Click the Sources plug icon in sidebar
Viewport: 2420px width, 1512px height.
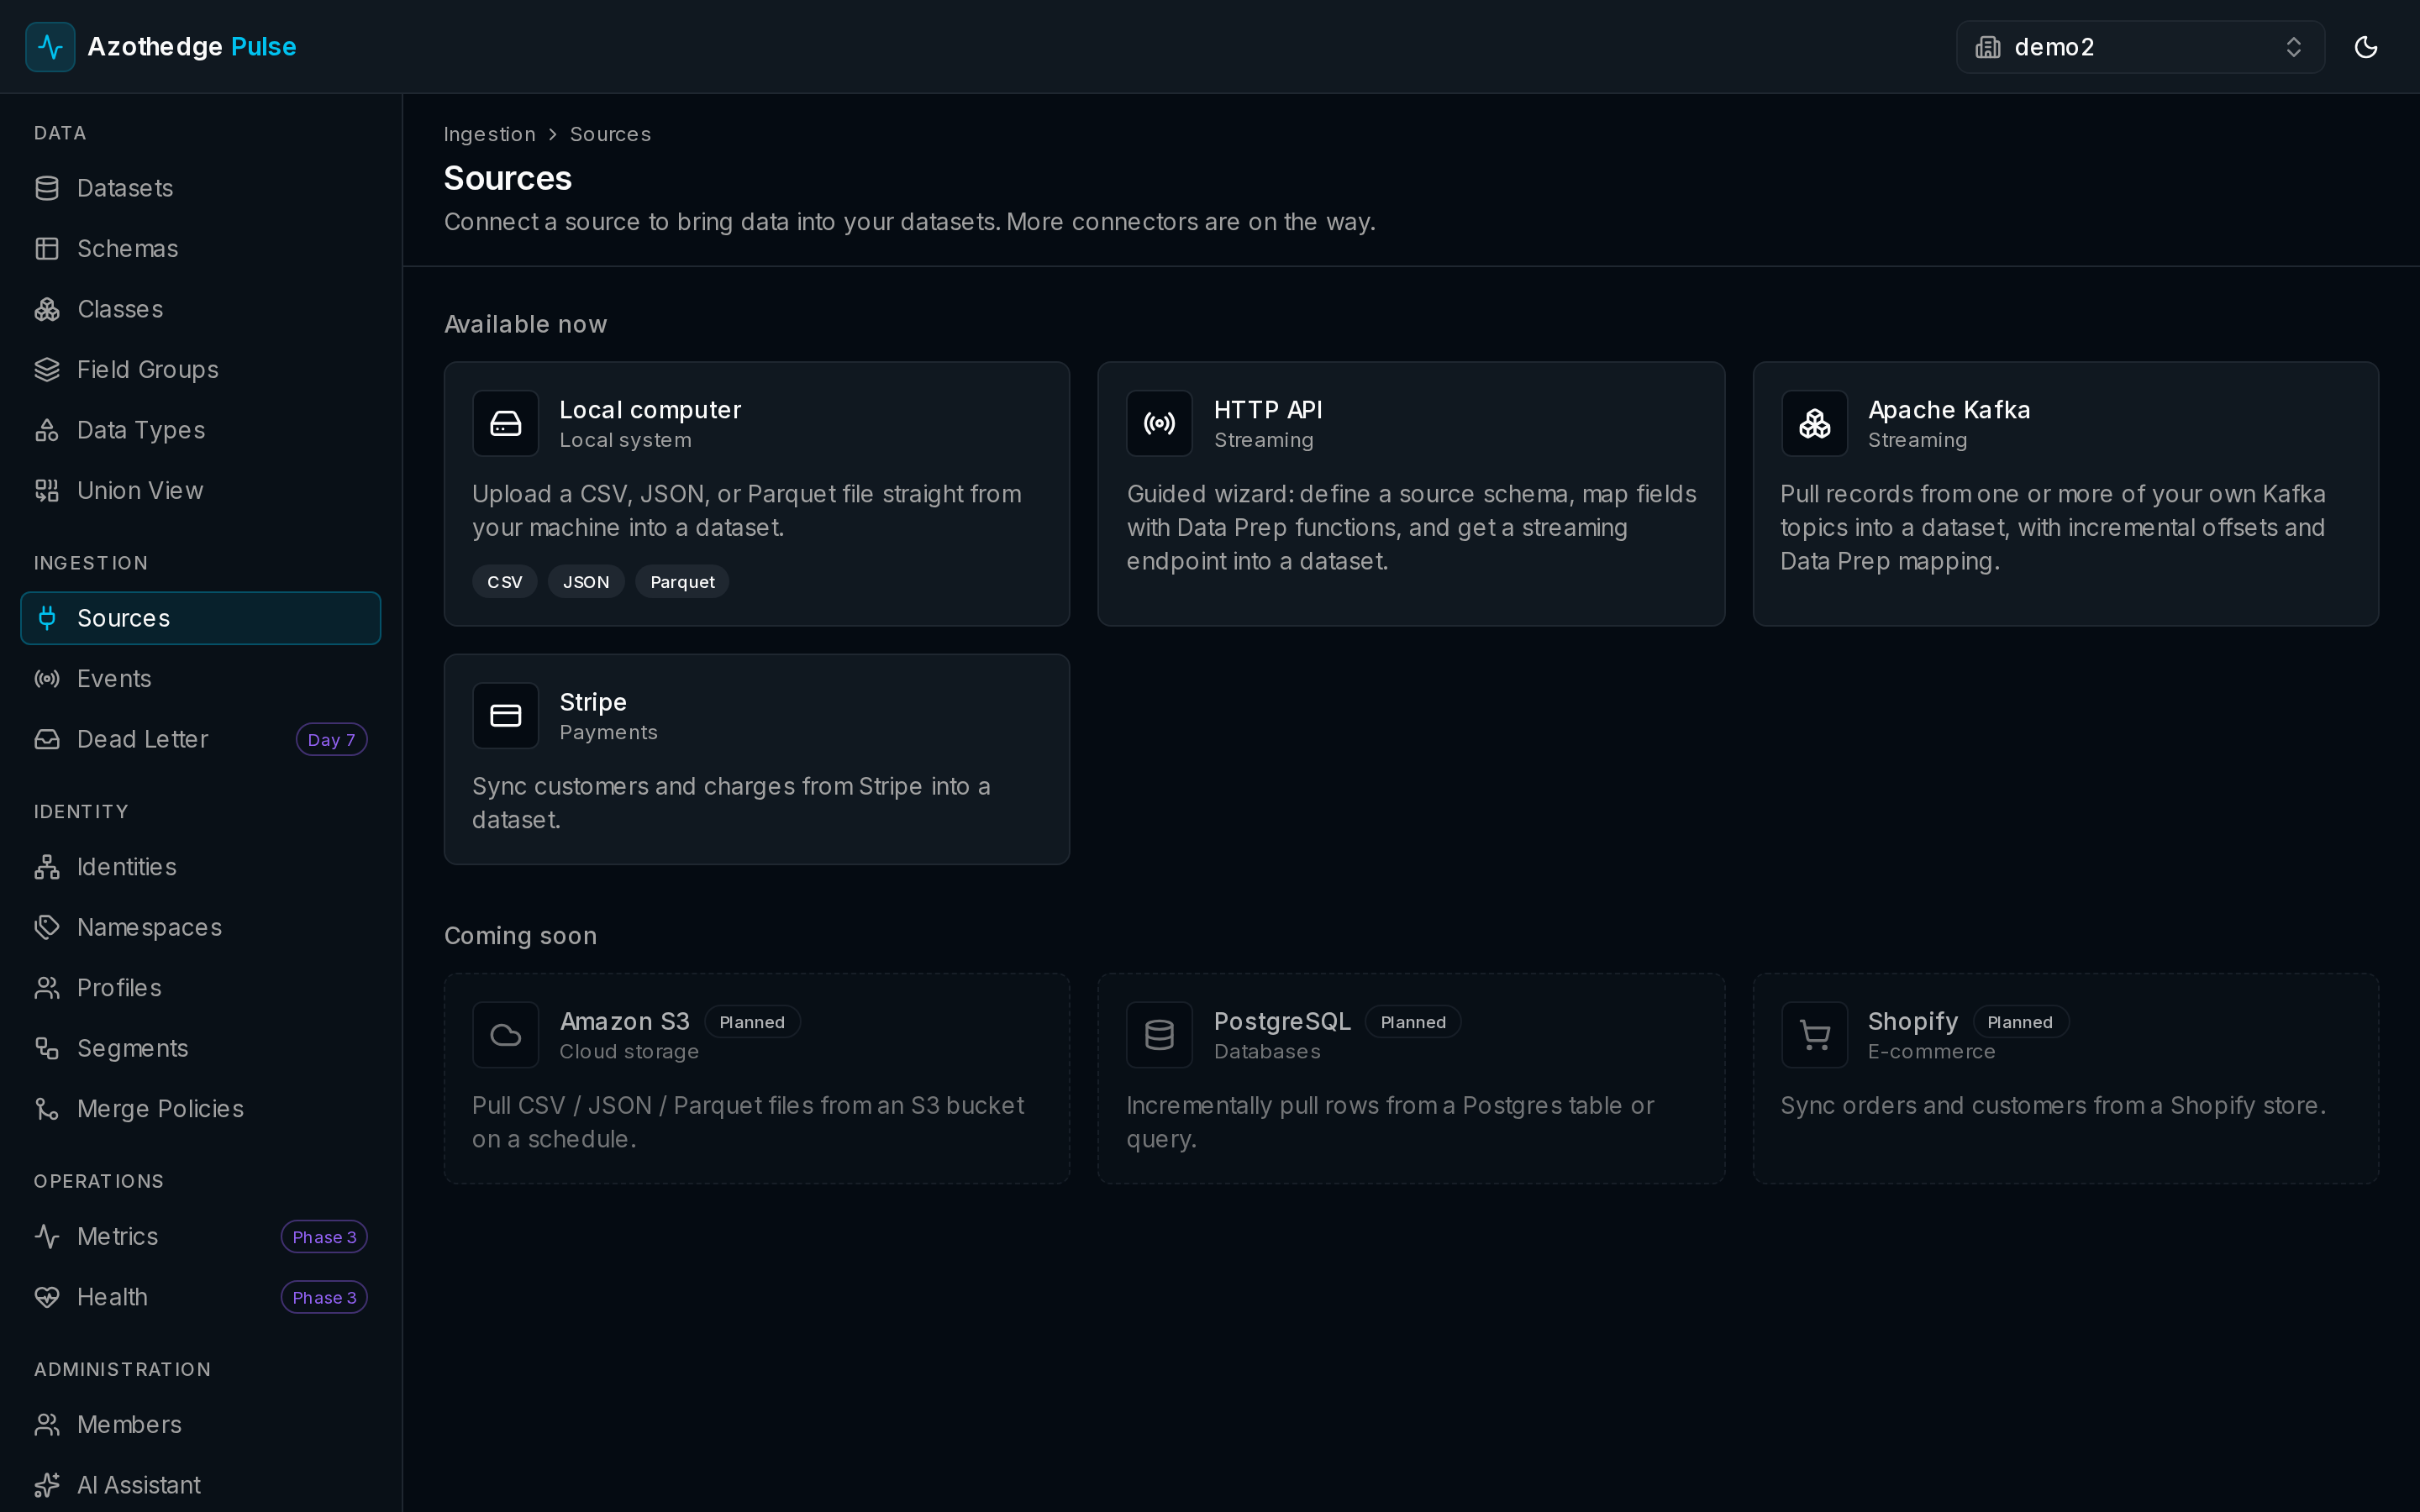pos(47,618)
